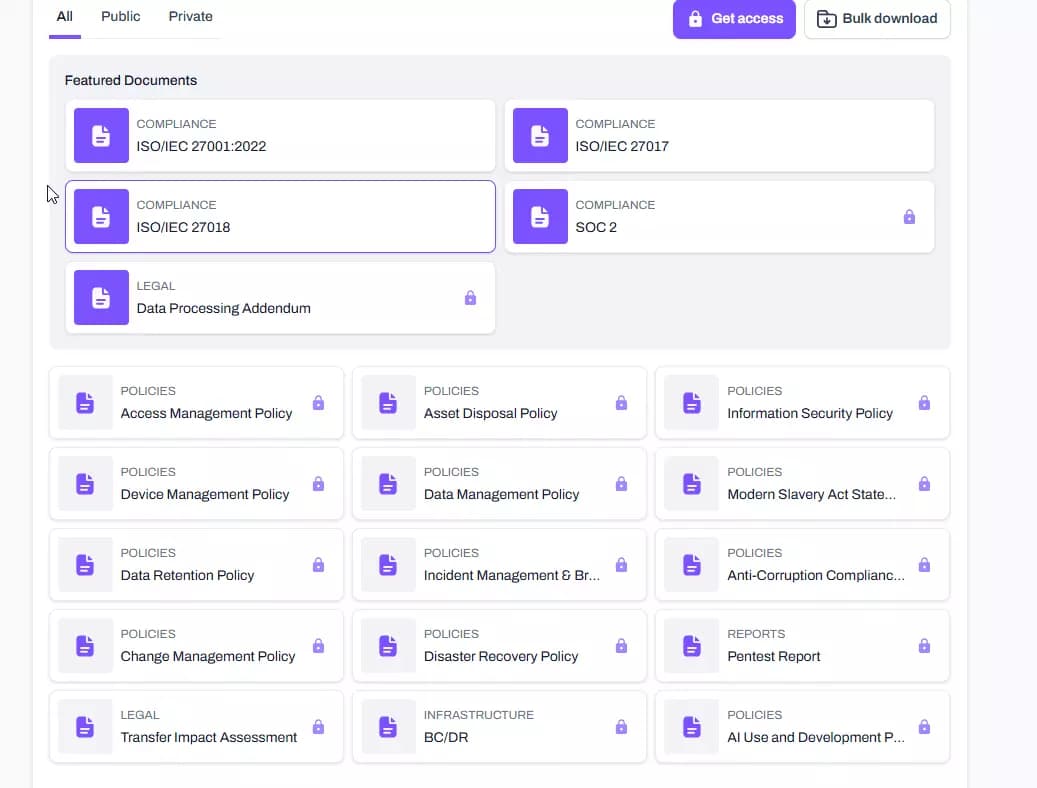Switch to the Private tab
The height and width of the screenshot is (788, 1037).
[x=190, y=17]
